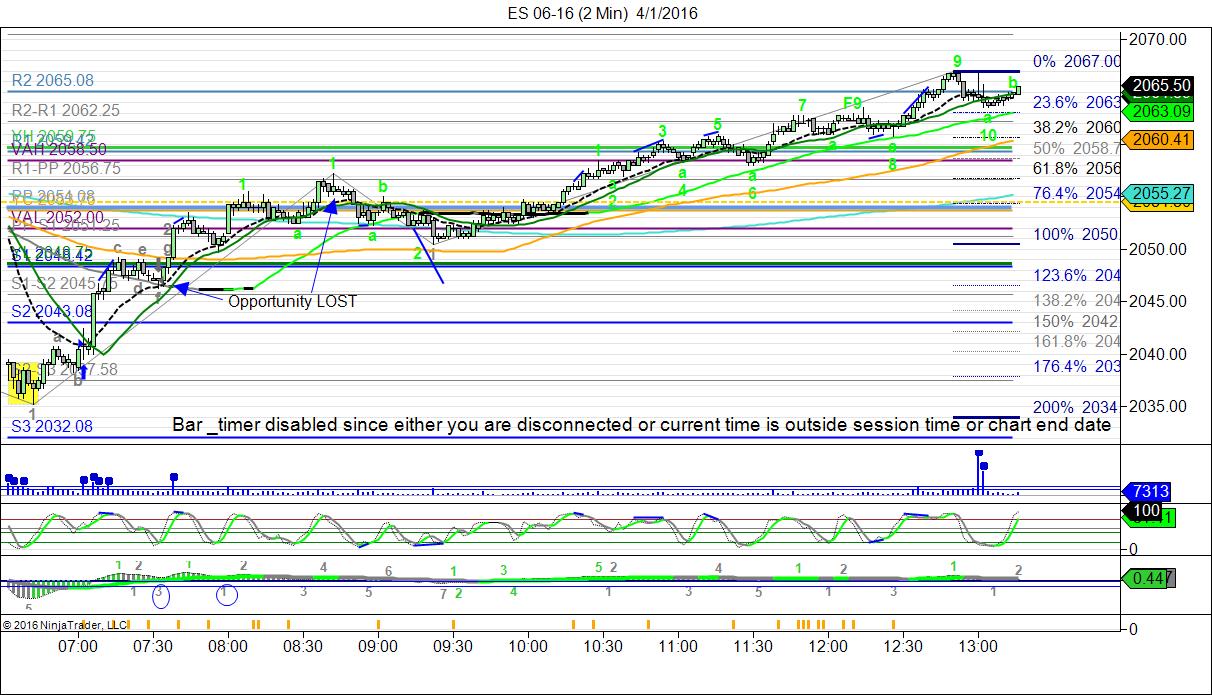Click the Bar _timer disabled message text
Image resolution: width=1212 pixels, height=695 pixels.
pos(641,425)
